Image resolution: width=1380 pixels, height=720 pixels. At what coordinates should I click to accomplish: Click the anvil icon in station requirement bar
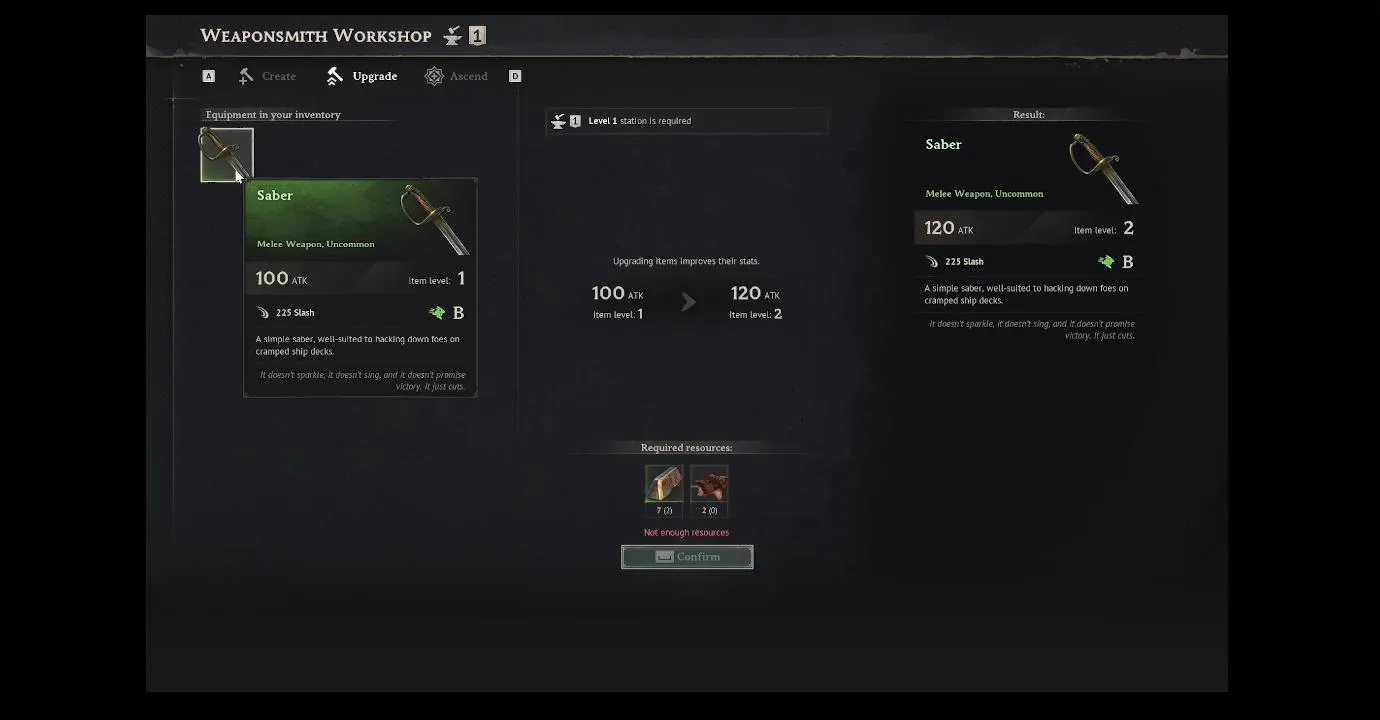coord(558,121)
